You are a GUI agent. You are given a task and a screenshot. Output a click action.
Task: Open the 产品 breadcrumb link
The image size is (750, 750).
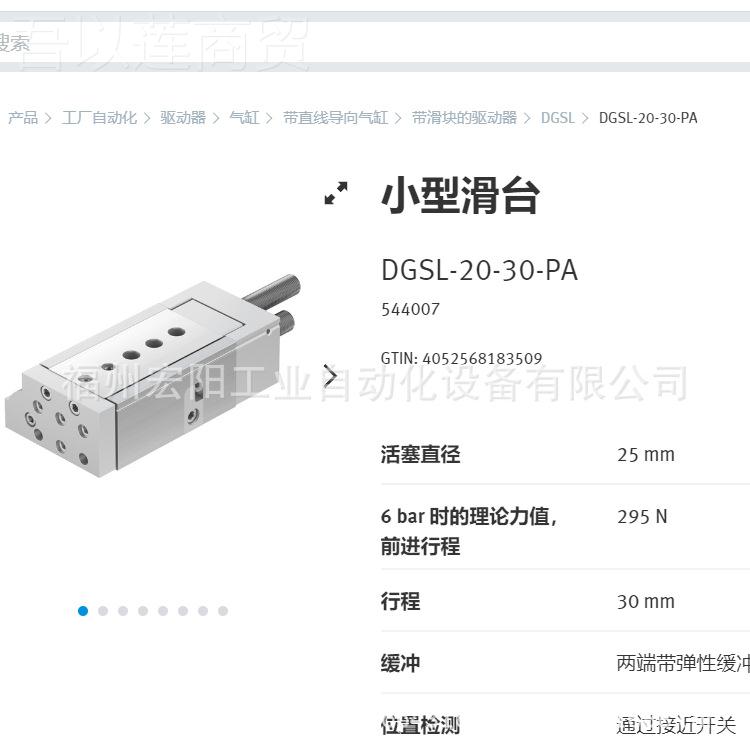pos(23,118)
